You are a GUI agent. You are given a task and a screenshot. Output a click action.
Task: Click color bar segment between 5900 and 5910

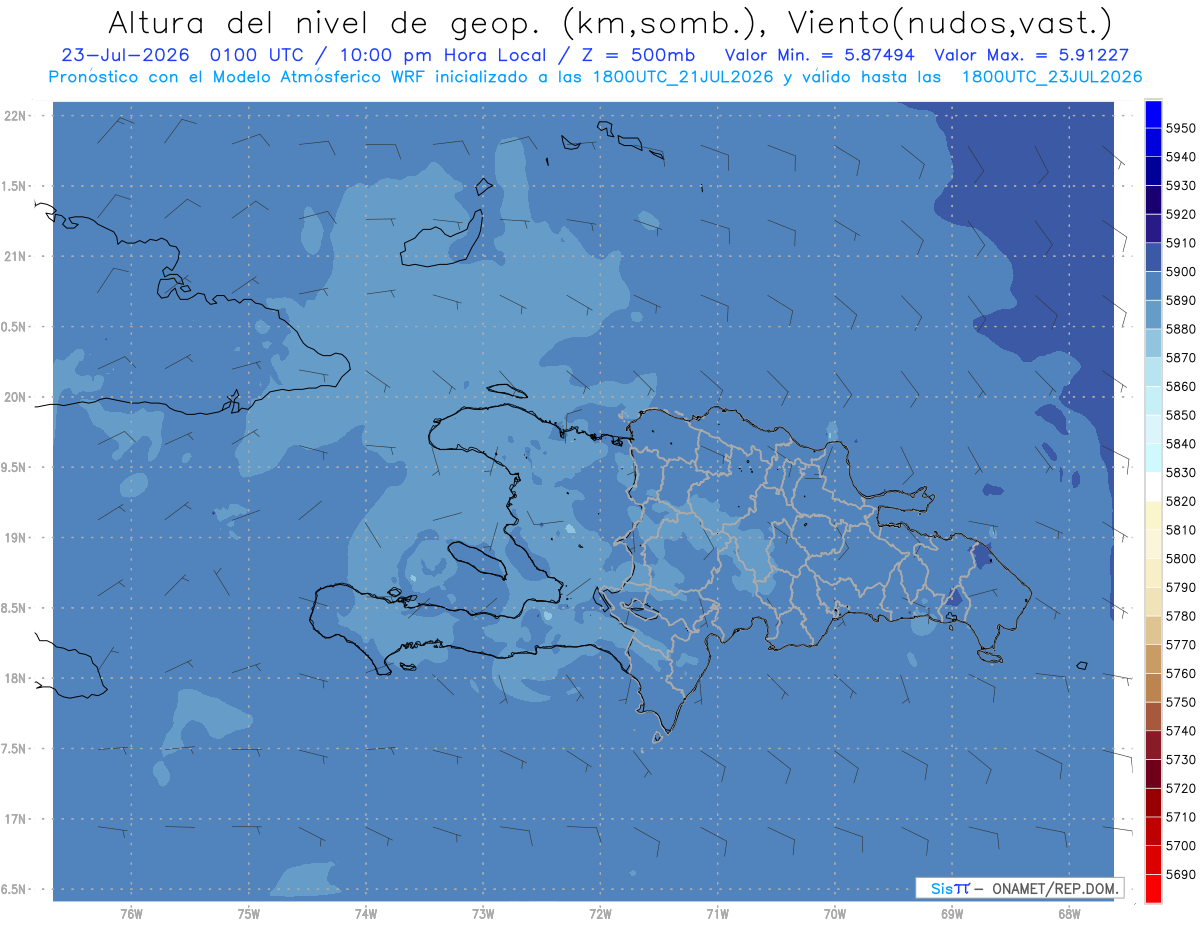click(x=1153, y=257)
